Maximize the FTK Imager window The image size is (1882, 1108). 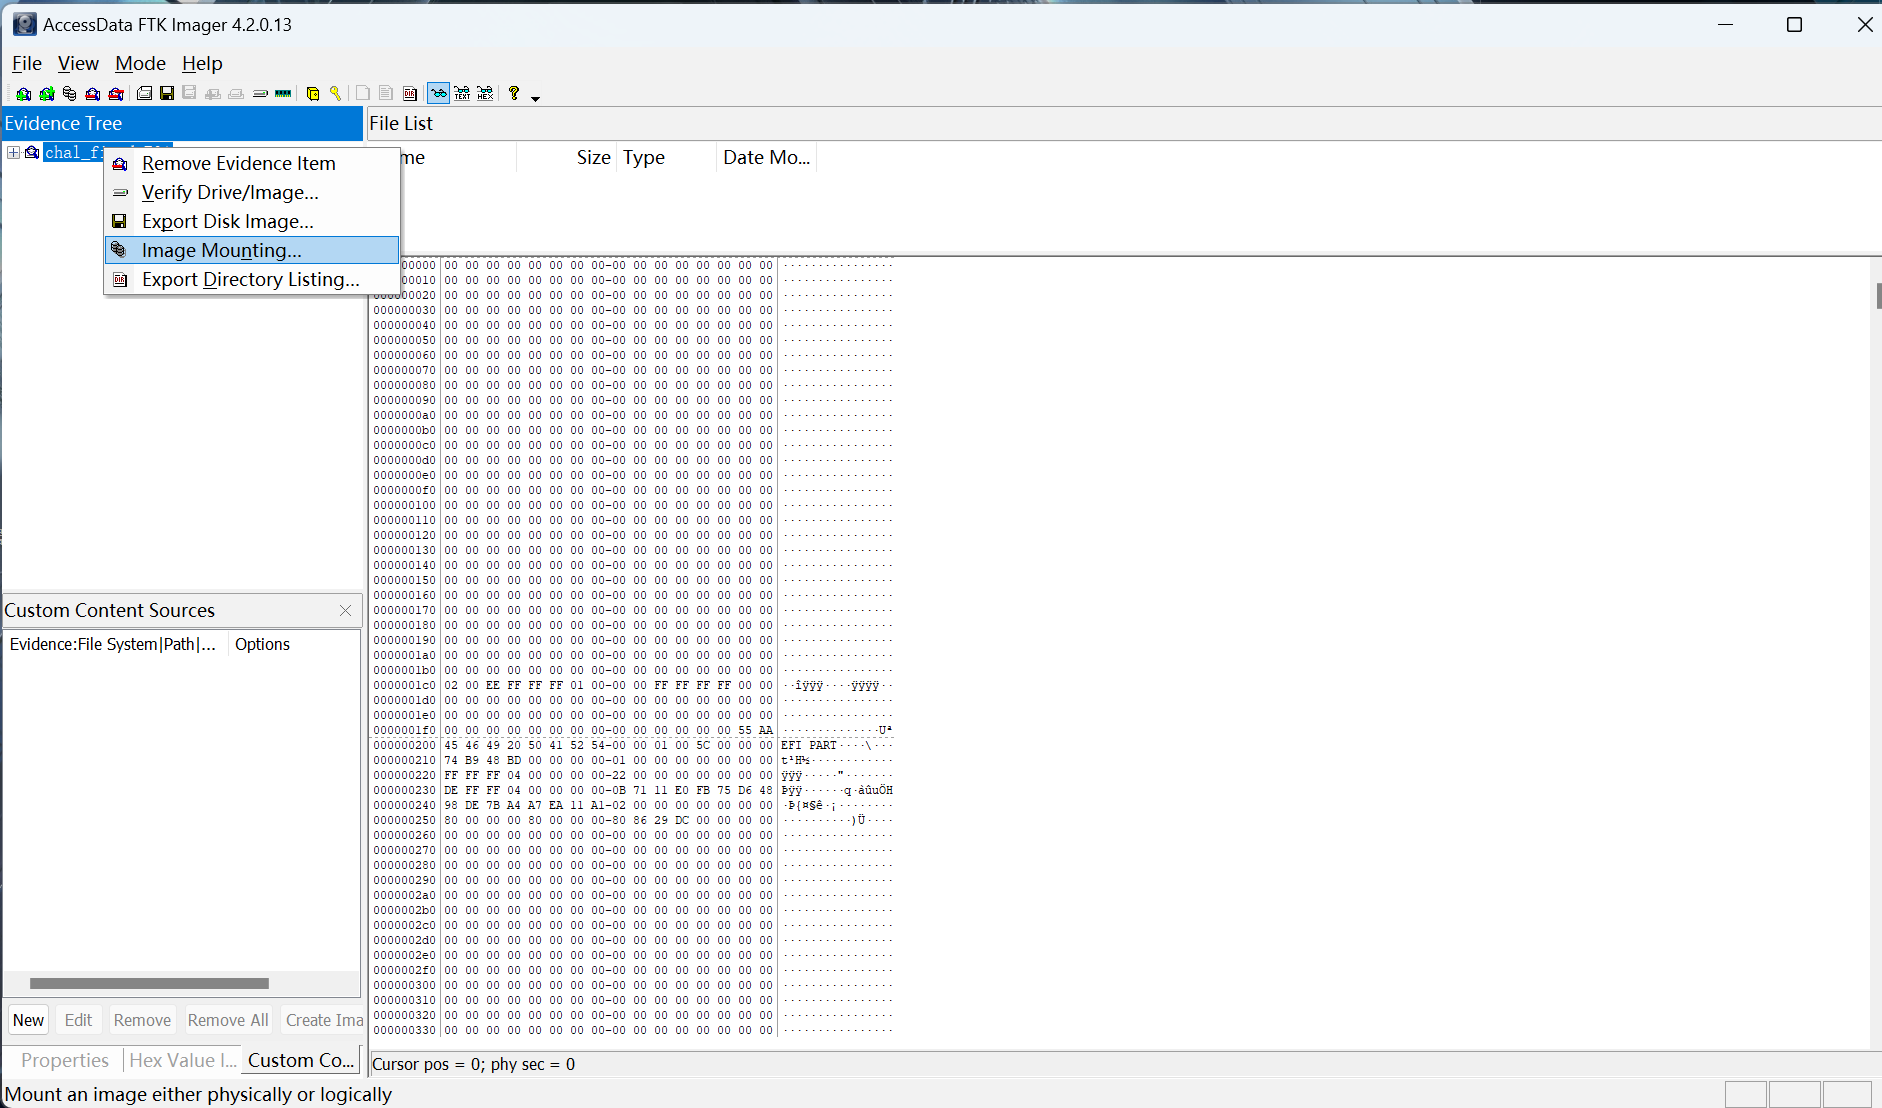click(x=1794, y=24)
